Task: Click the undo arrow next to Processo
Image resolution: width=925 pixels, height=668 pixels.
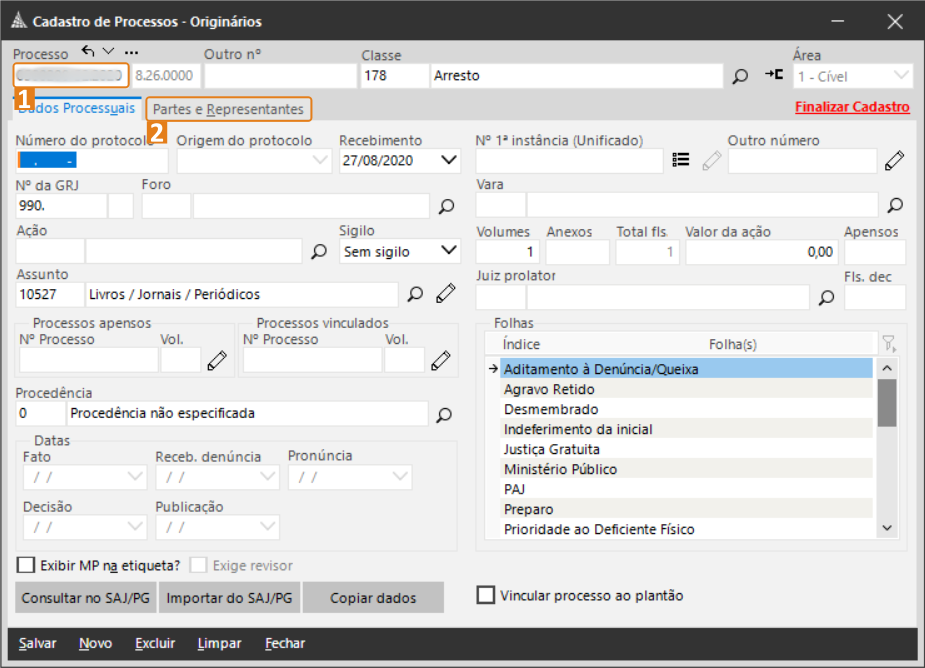Action: coord(88,51)
